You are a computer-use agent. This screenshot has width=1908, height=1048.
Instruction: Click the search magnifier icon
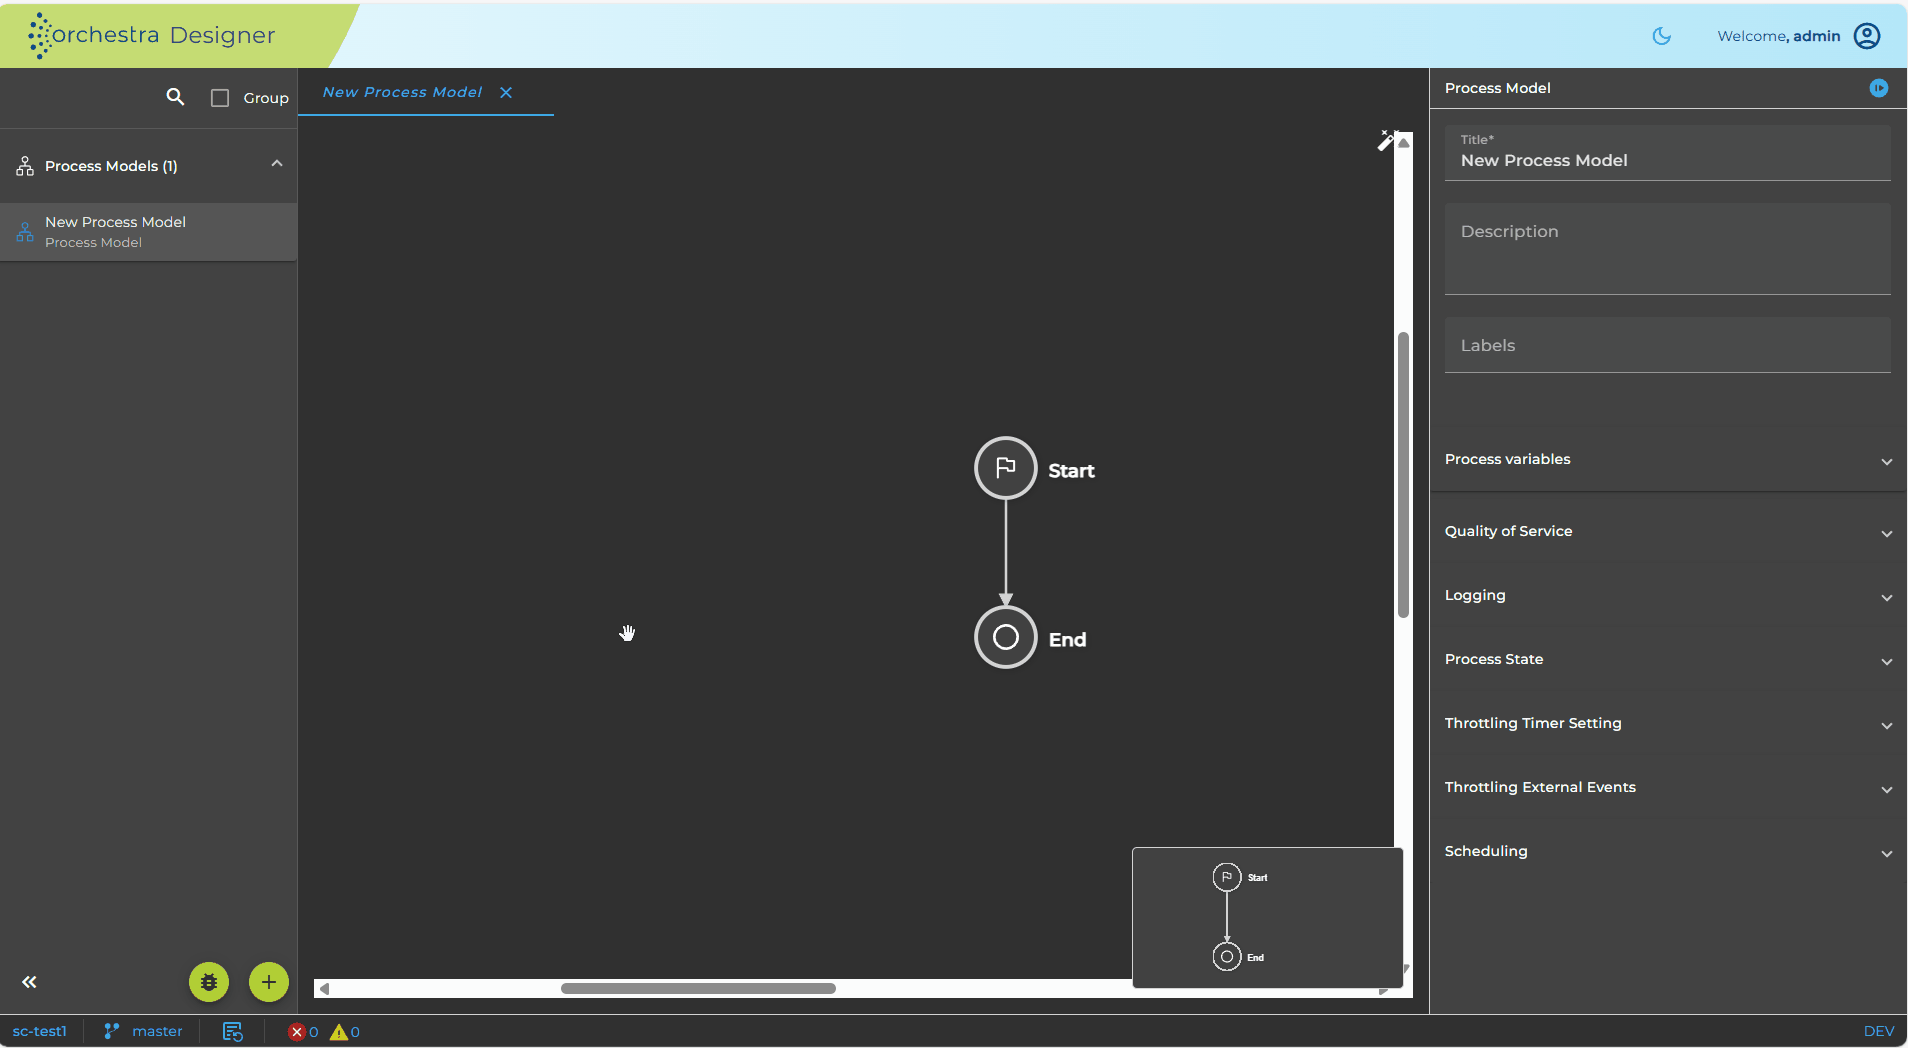pyautogui.click(x=175, y=97)
